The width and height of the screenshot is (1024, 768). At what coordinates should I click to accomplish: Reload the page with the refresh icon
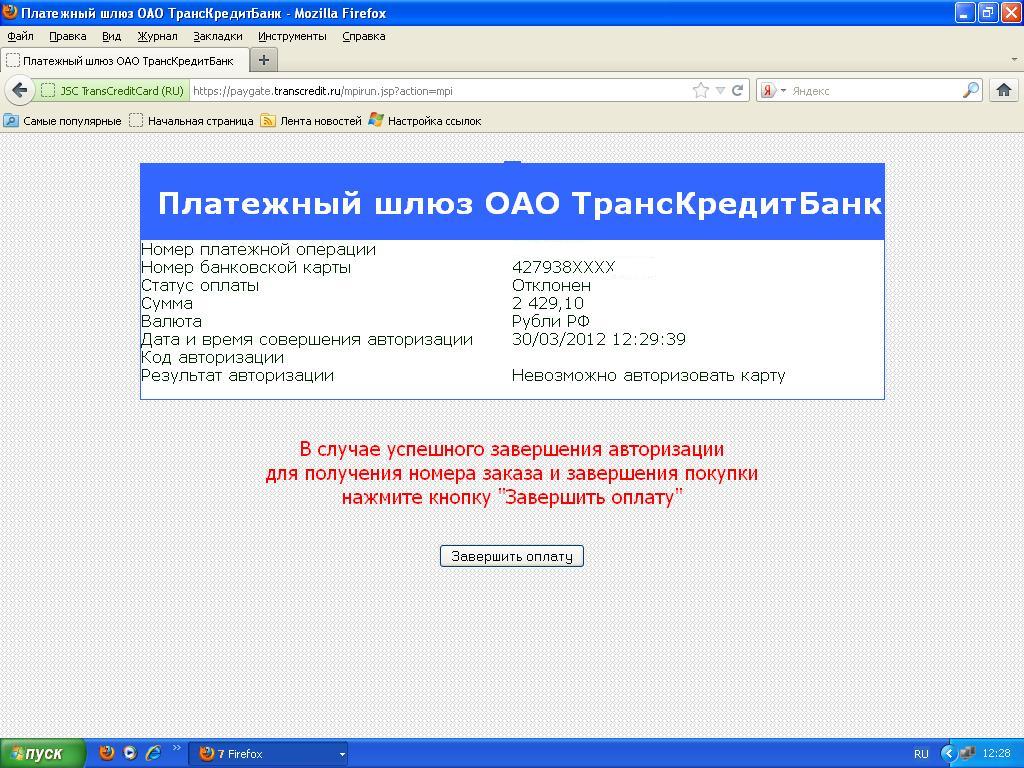pos(738,90)
